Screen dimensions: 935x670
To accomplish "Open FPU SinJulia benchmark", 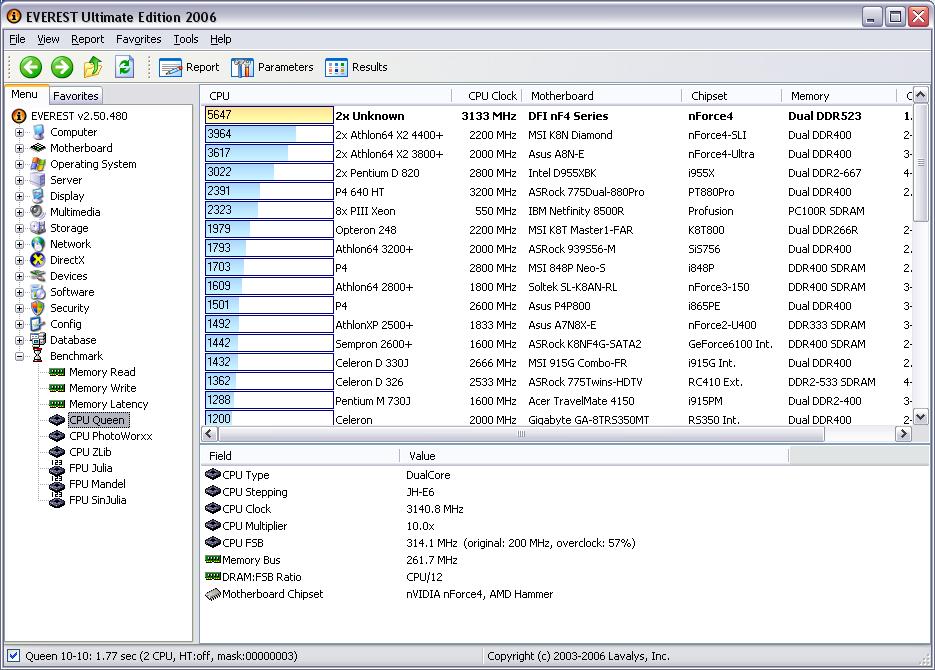I will (98, 501).
